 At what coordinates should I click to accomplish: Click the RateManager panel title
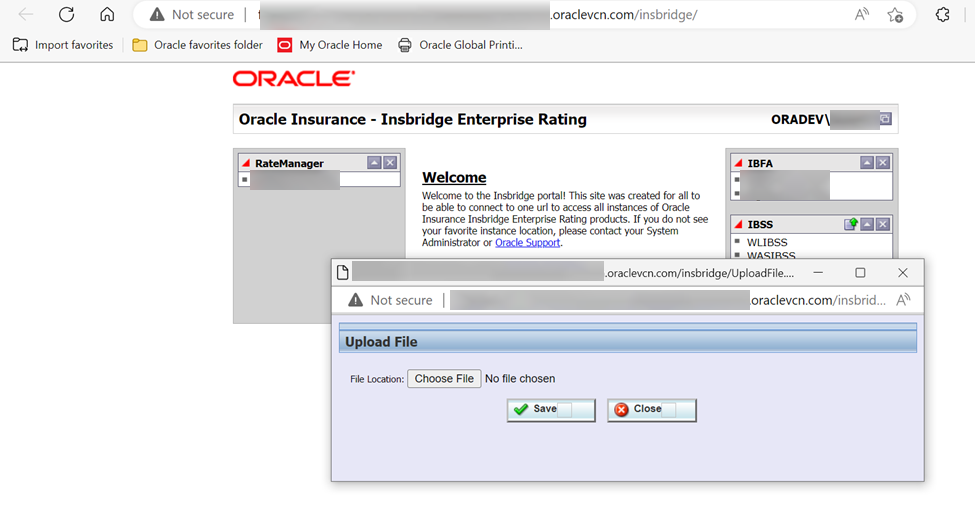(x=289, y=163)
